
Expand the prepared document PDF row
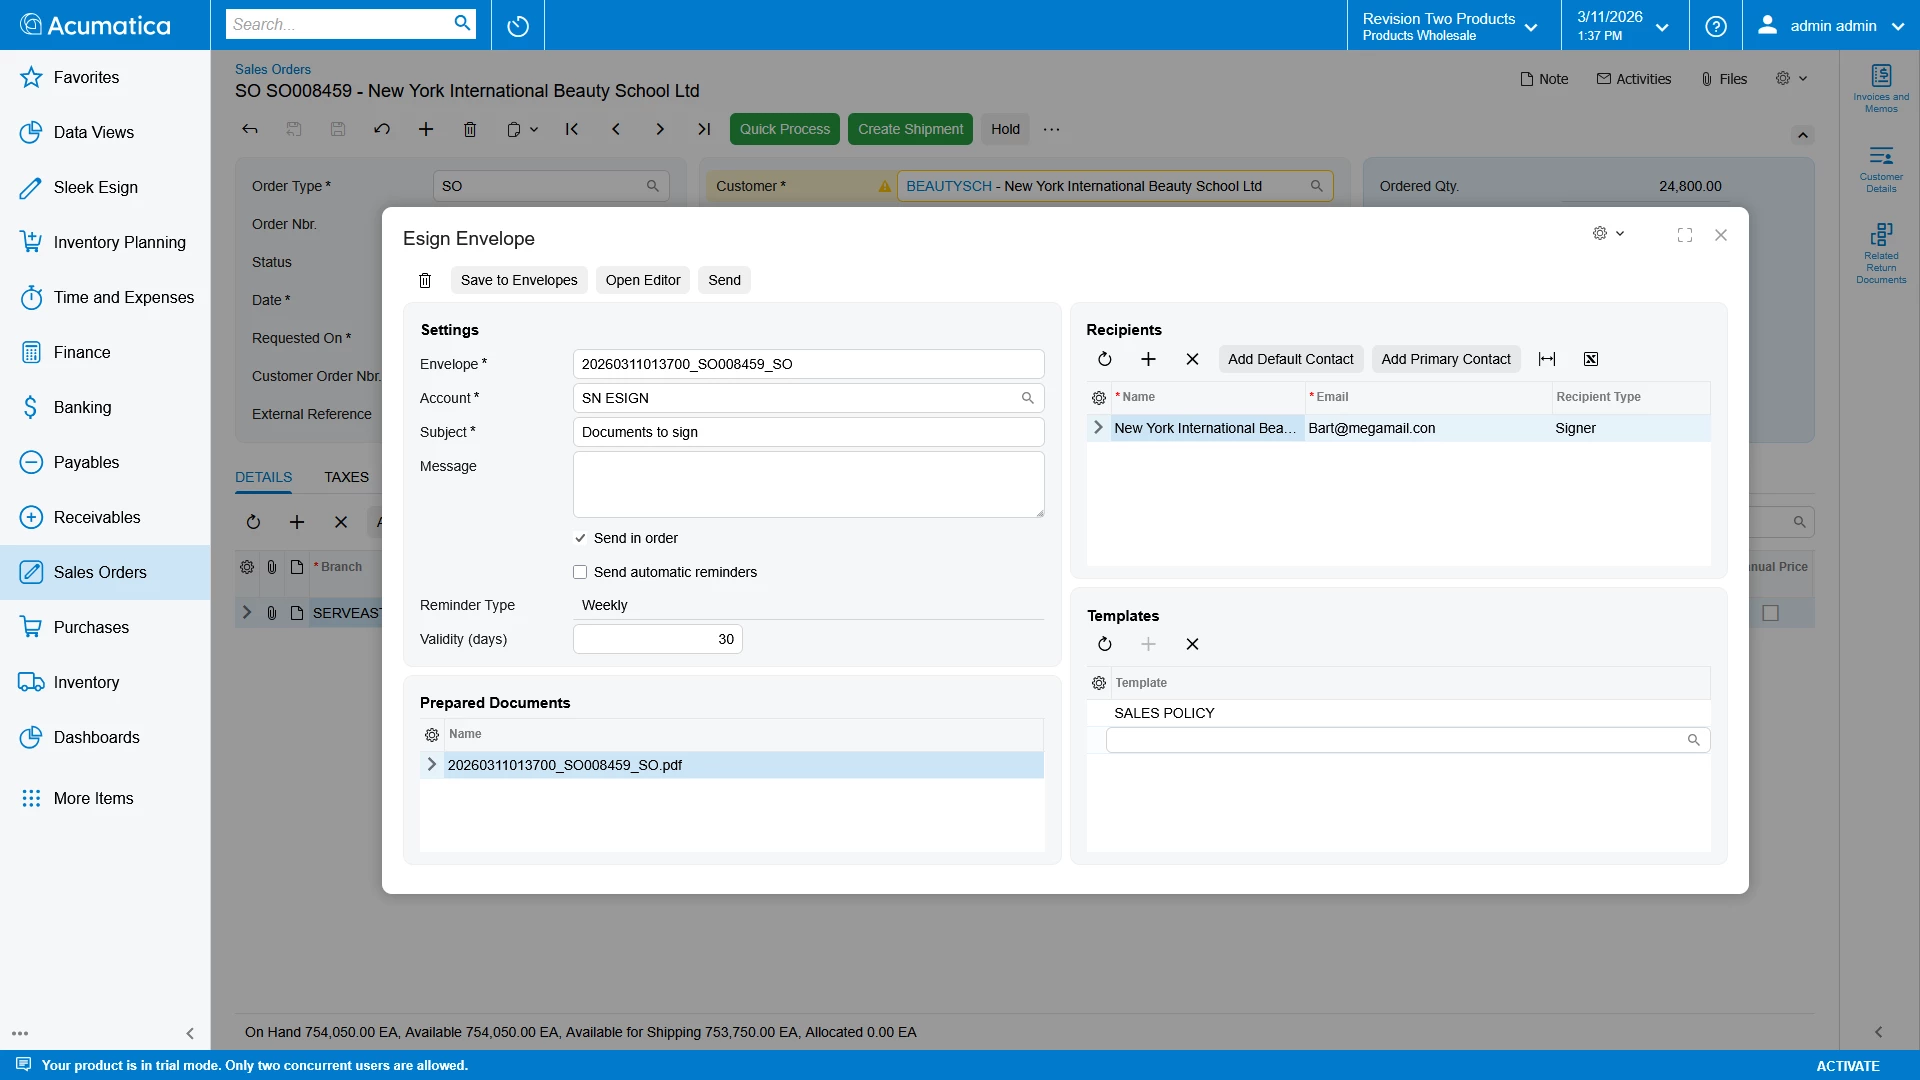pos(432,765)
